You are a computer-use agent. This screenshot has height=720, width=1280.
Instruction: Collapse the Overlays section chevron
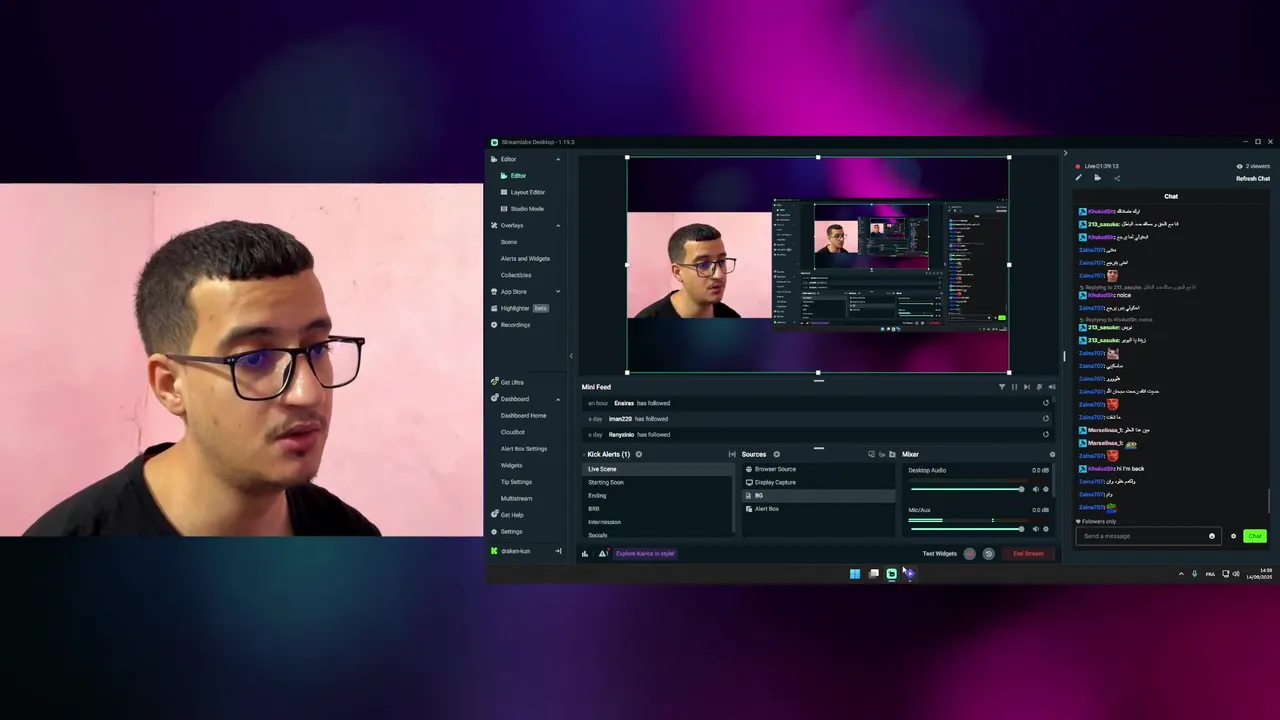pyautogui.click(x=558, y=226)
